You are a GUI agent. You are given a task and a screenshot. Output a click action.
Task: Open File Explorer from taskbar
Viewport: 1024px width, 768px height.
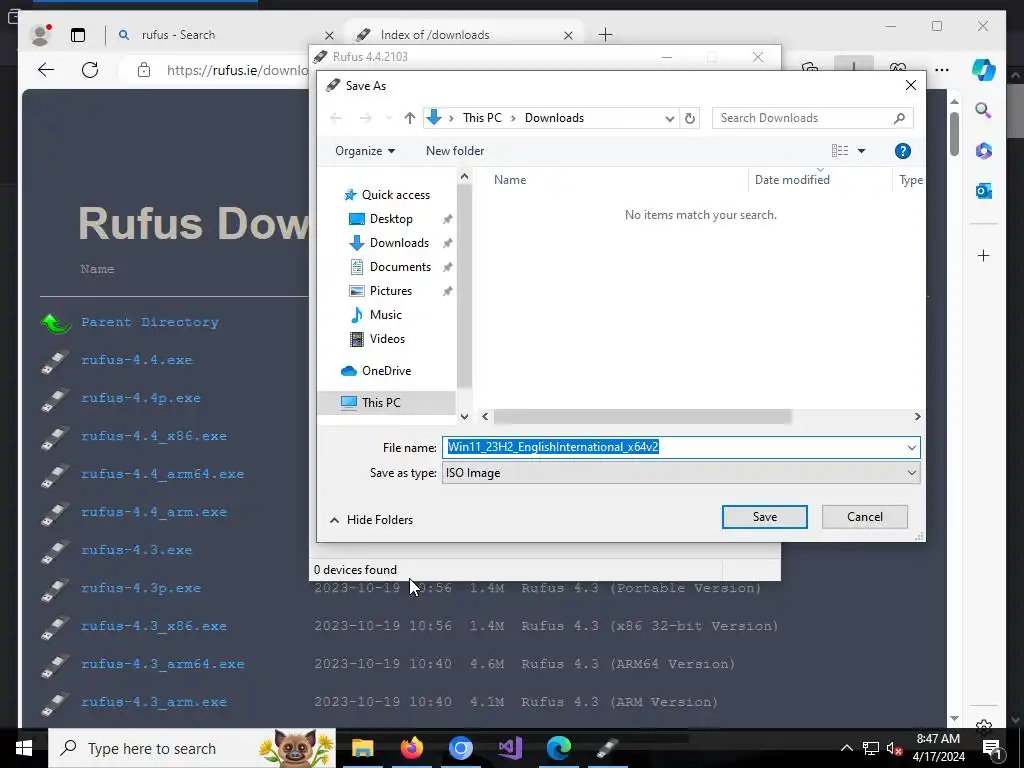(362, 748)
